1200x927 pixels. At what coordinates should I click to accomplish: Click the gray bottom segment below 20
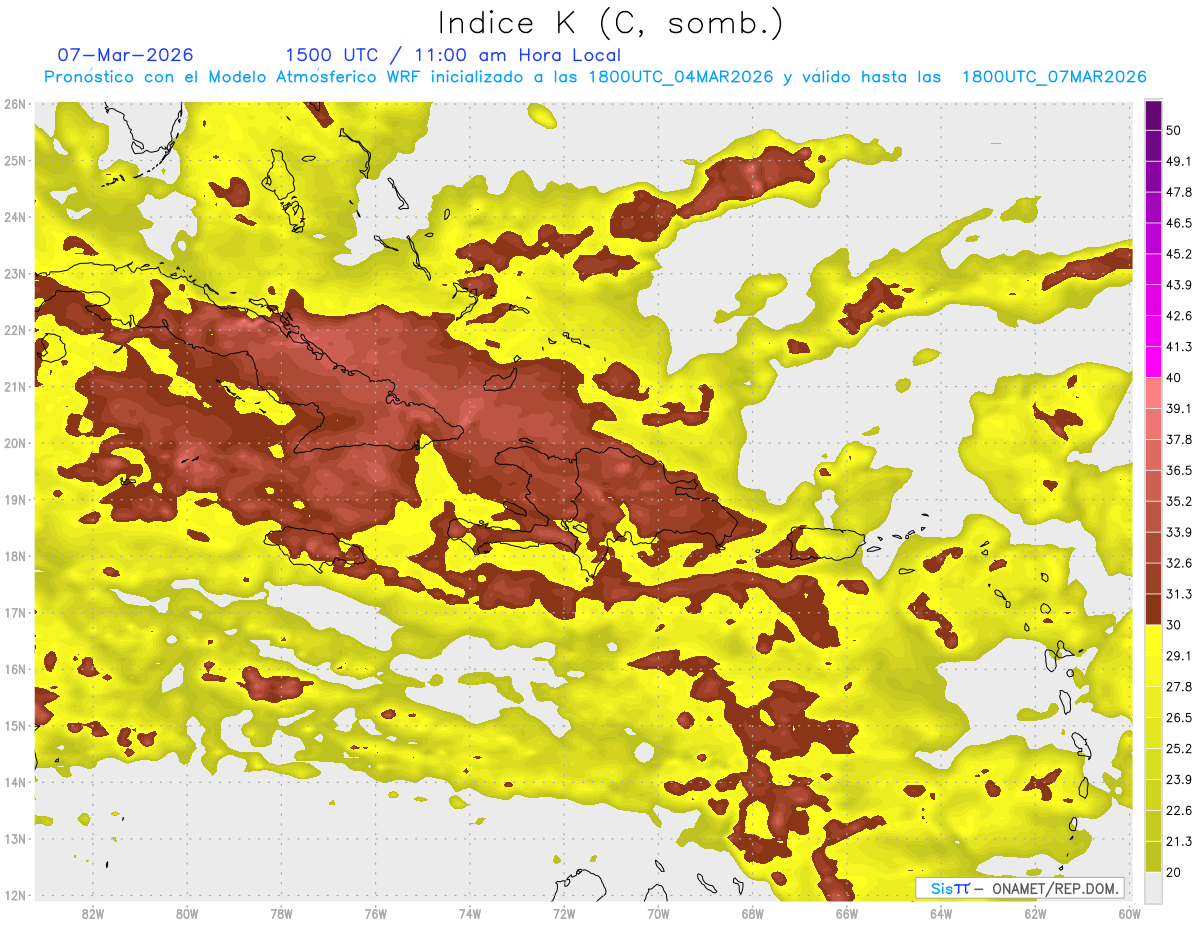(x=1153, y=887)
